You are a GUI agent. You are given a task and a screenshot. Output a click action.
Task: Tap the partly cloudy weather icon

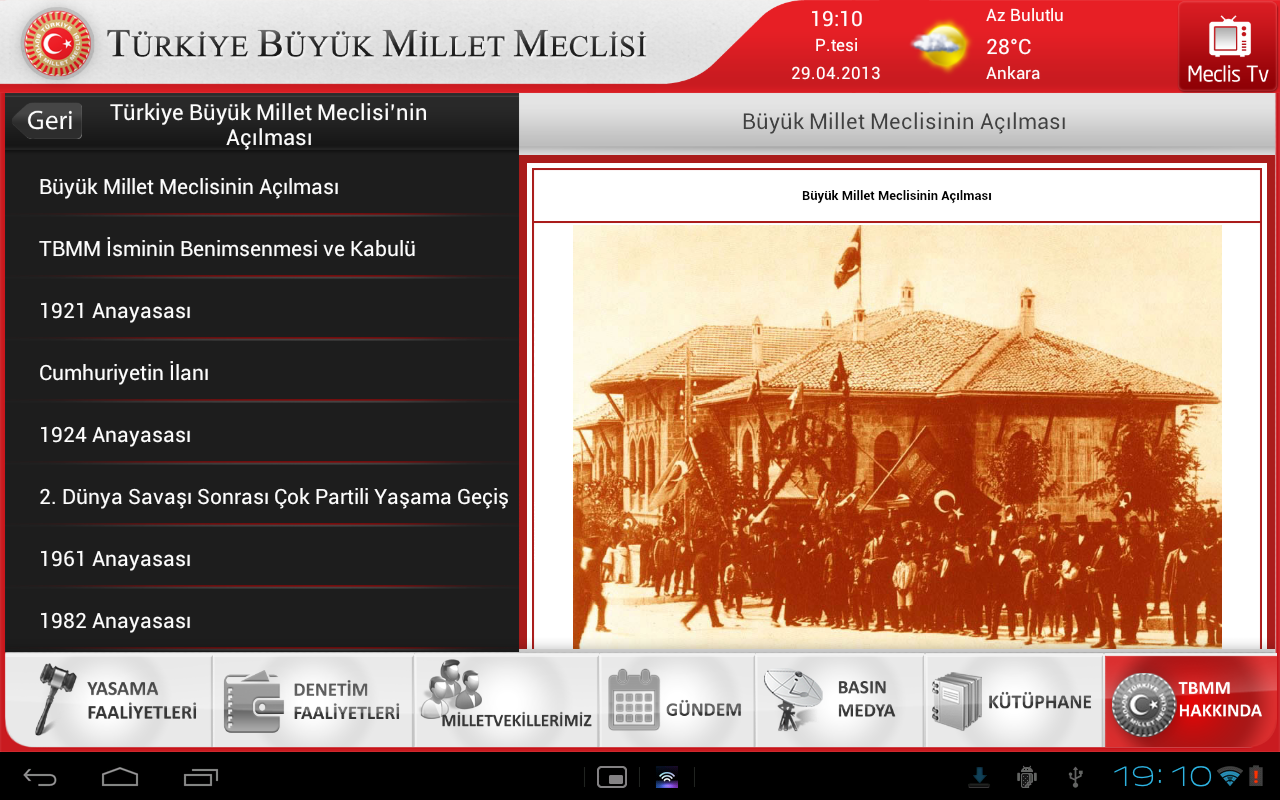click(940, 46)
